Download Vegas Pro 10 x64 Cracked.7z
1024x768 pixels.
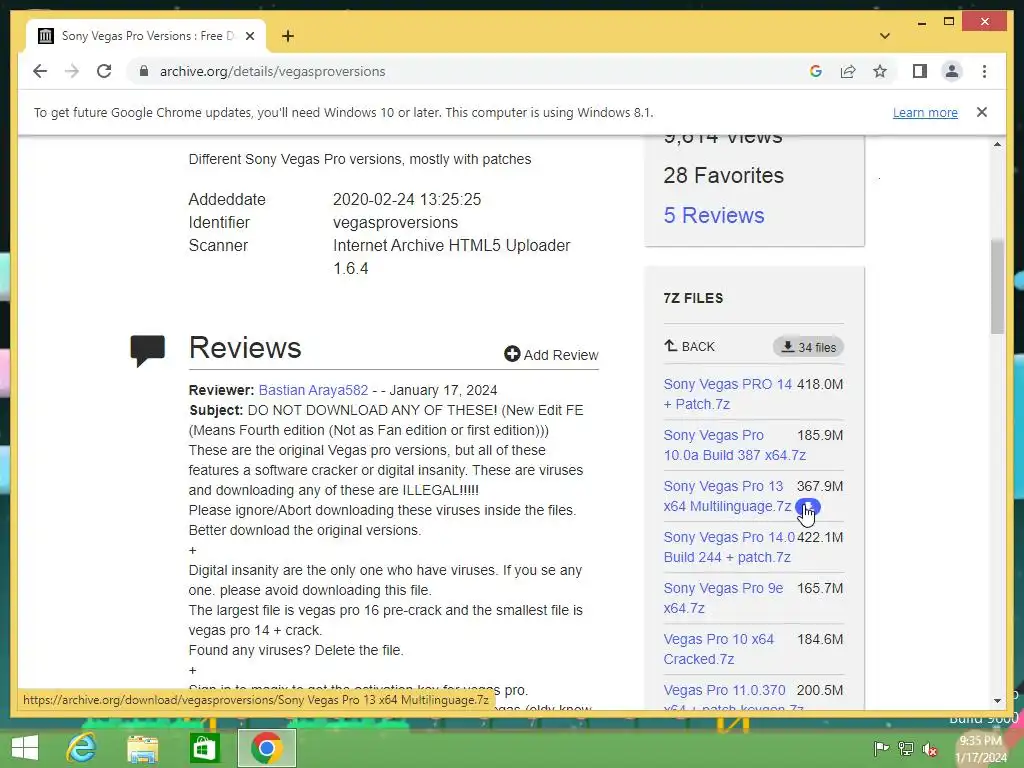718,648
